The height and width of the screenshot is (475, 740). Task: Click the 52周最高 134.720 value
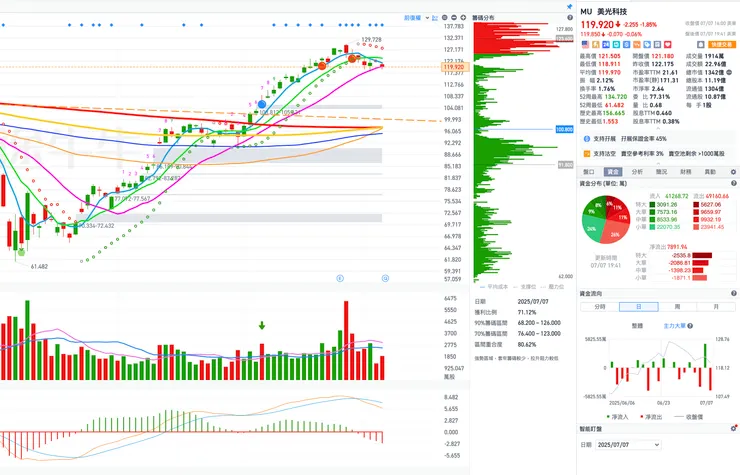614,97
